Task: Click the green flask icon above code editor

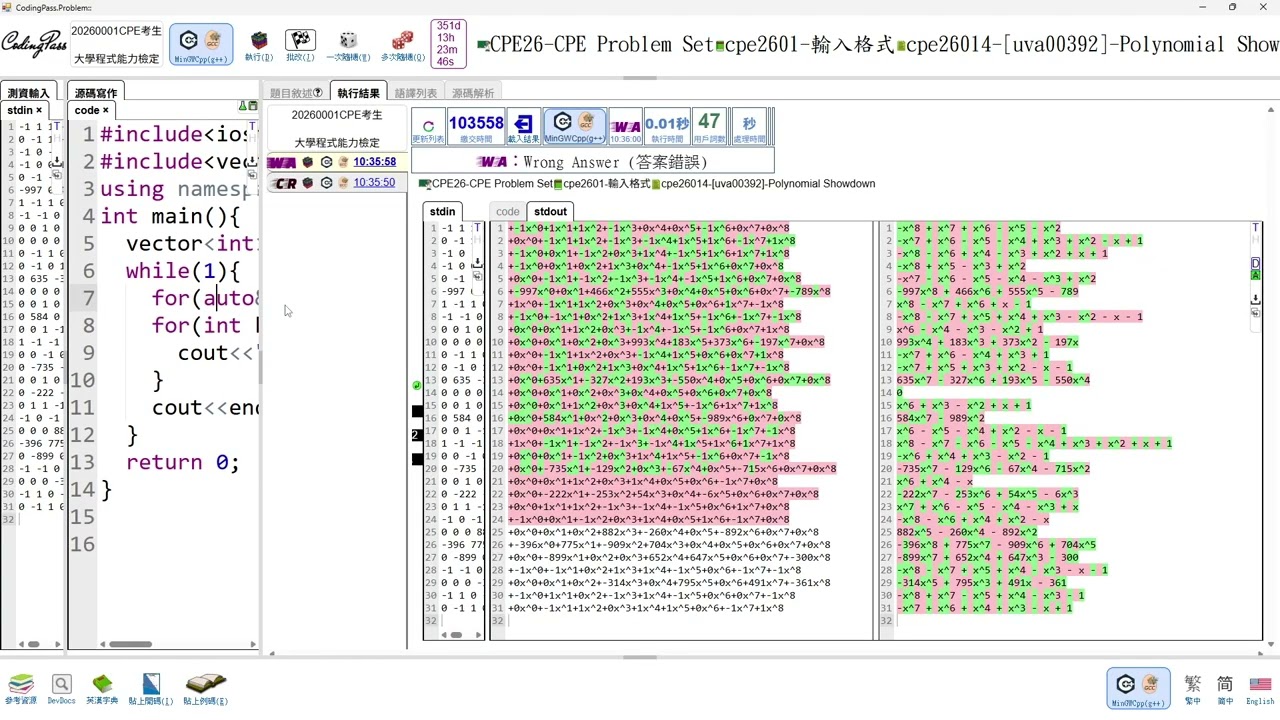Action: (x=242, y=106)
